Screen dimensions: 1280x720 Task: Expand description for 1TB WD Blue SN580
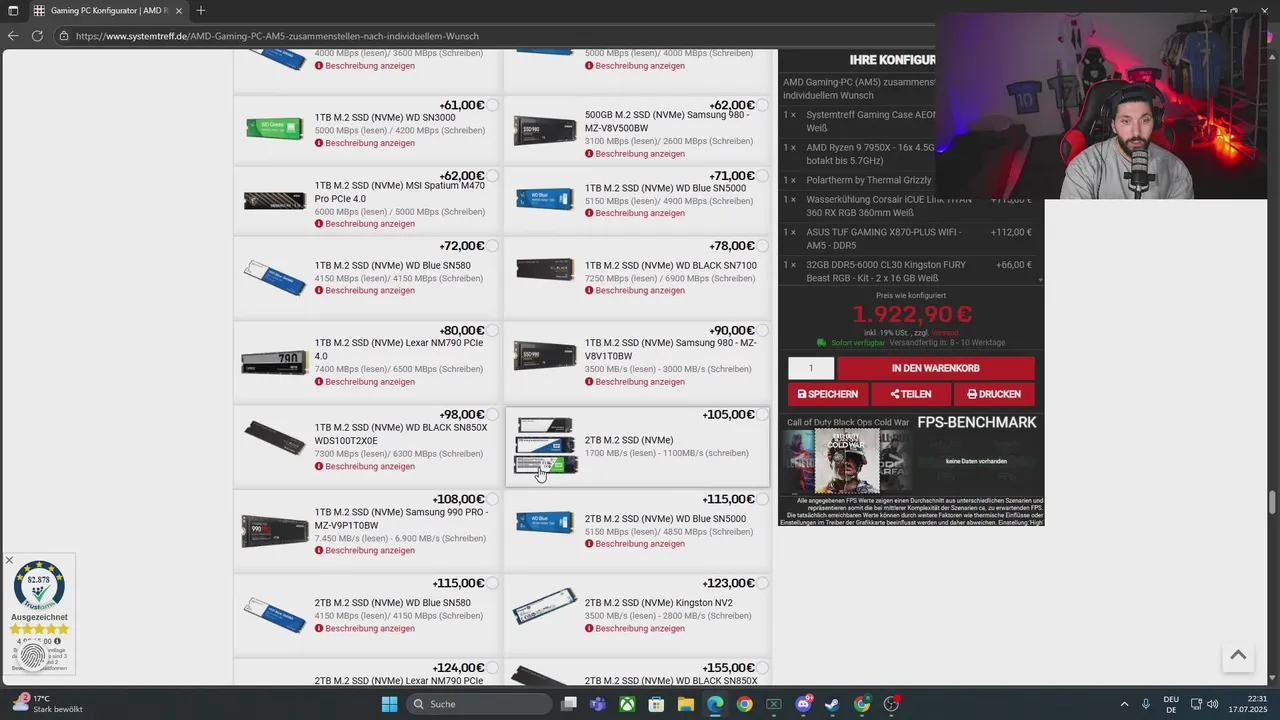365,291
